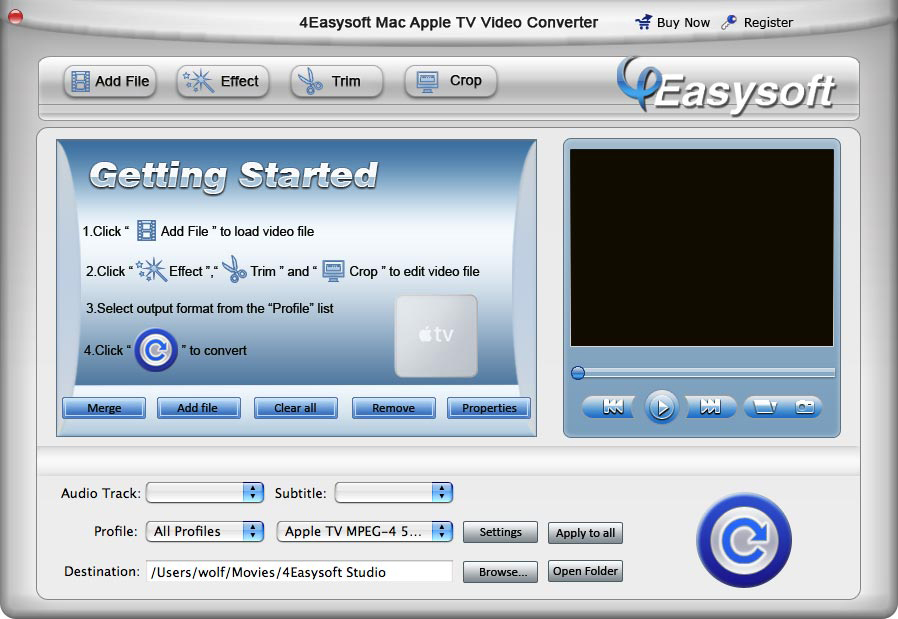This screenshot has height=619, width=898.
Task: Open file Properties
Action: [x=489, y=408]
